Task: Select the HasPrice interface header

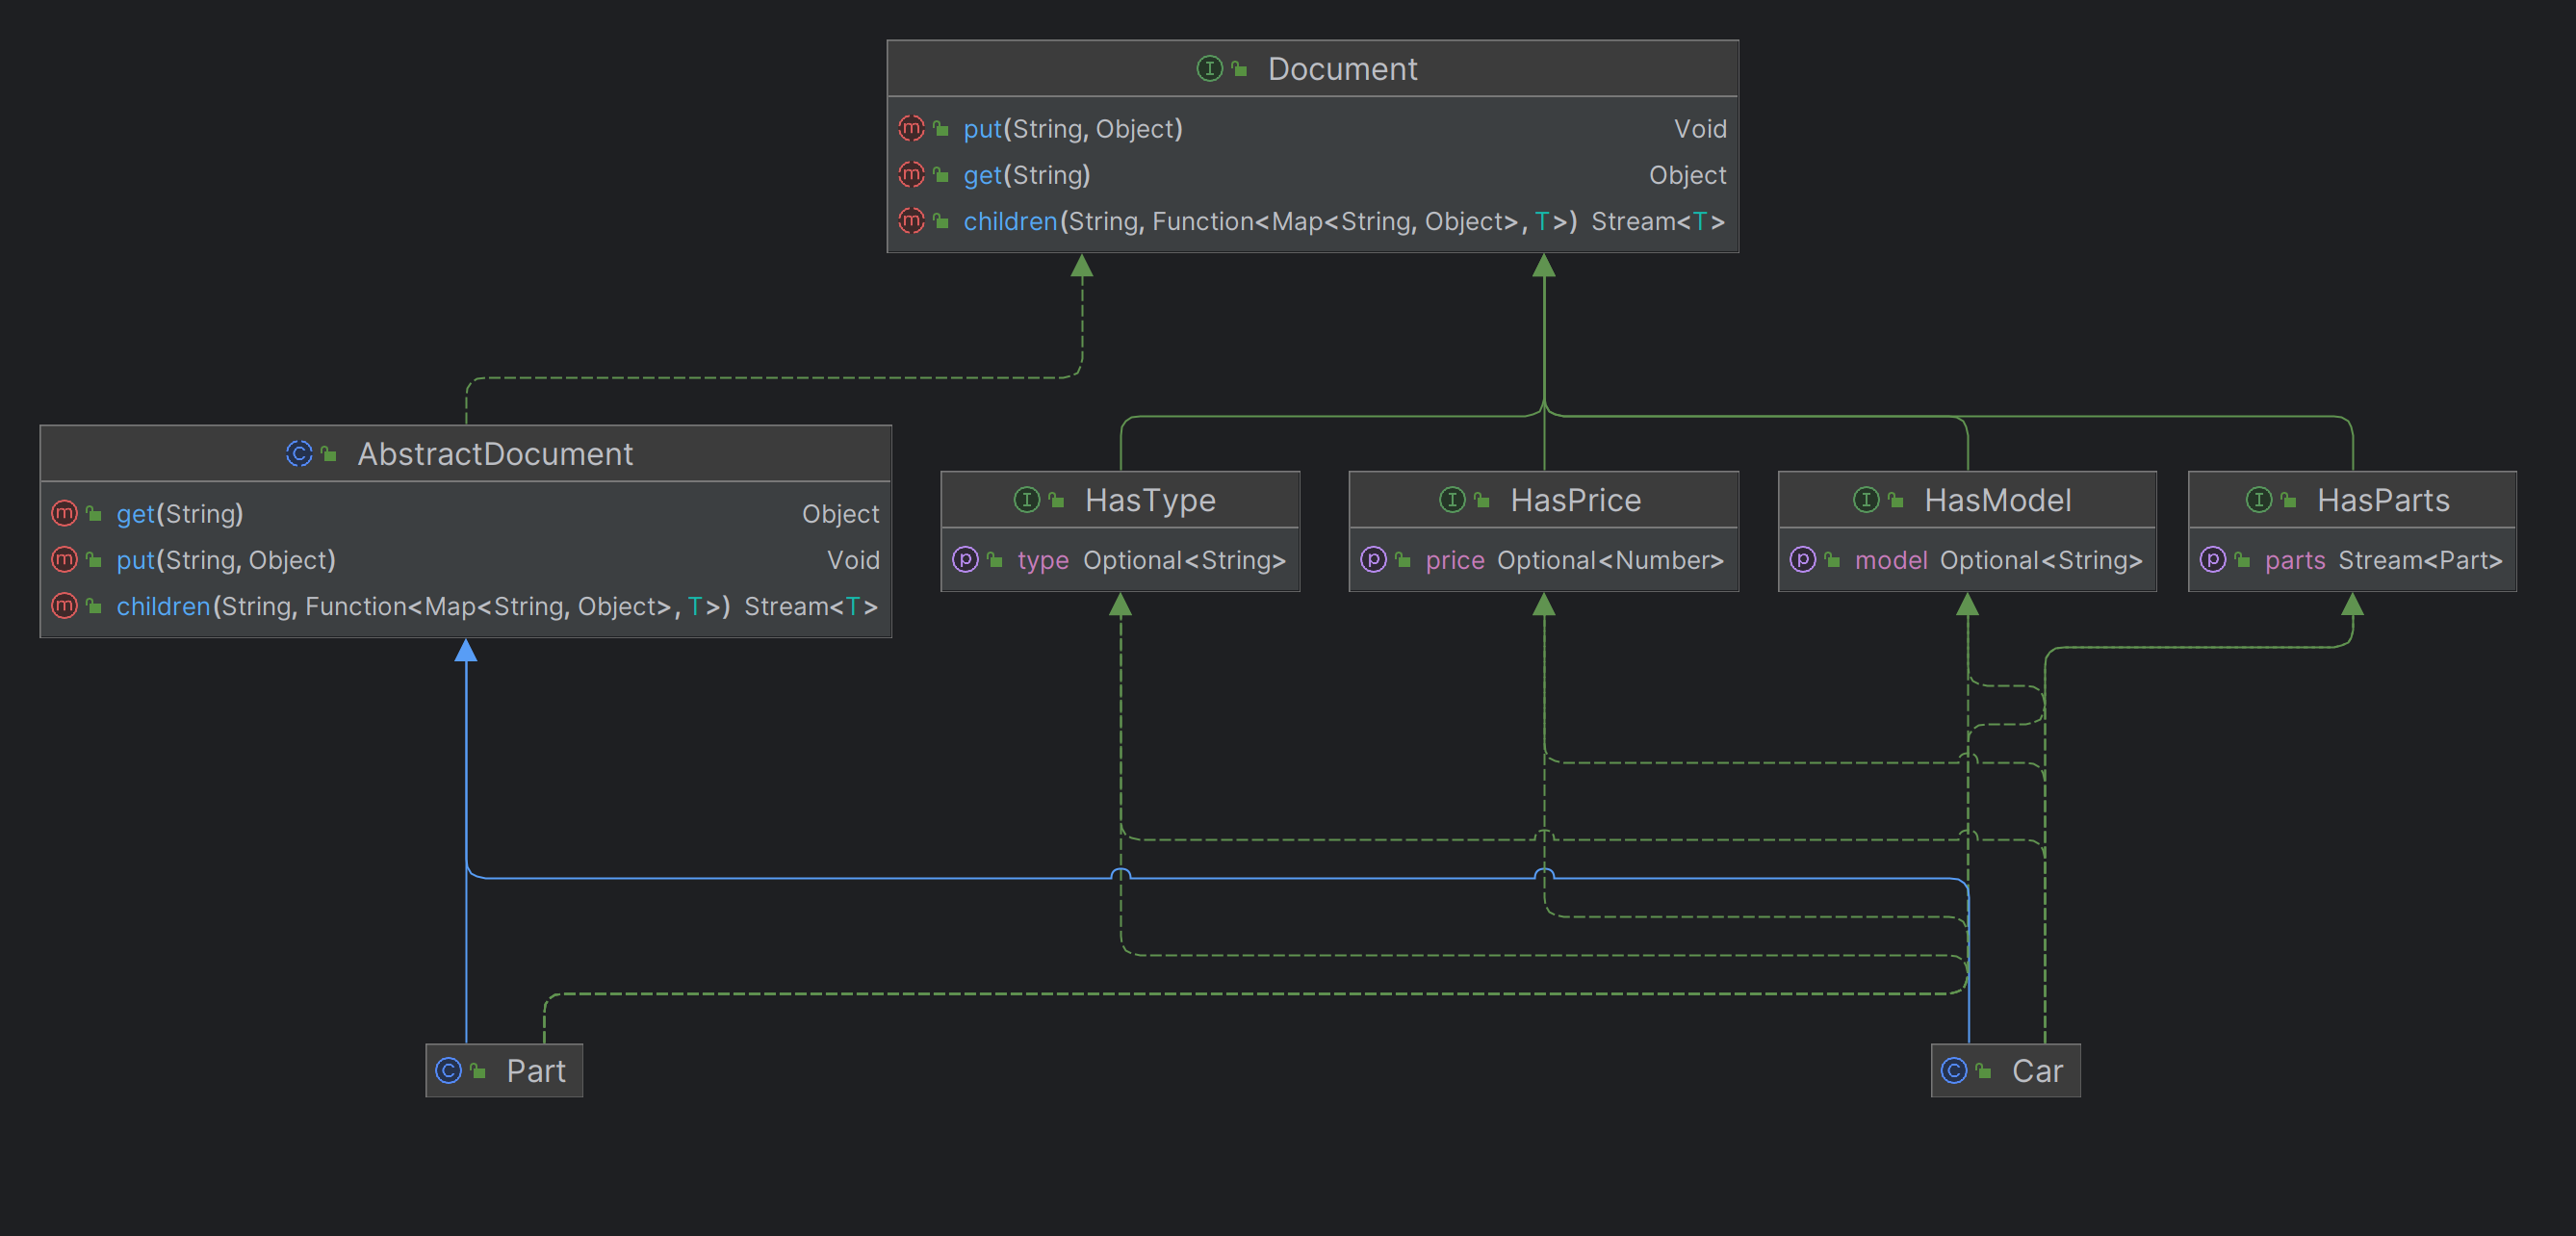Action: (x=1575, y=500)
